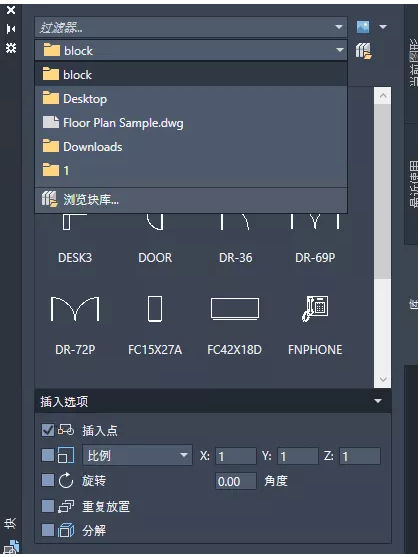Select the DESK3 block thumbnail
The image size is (419, 557).
pyautogui.click(x=75, y=238)
